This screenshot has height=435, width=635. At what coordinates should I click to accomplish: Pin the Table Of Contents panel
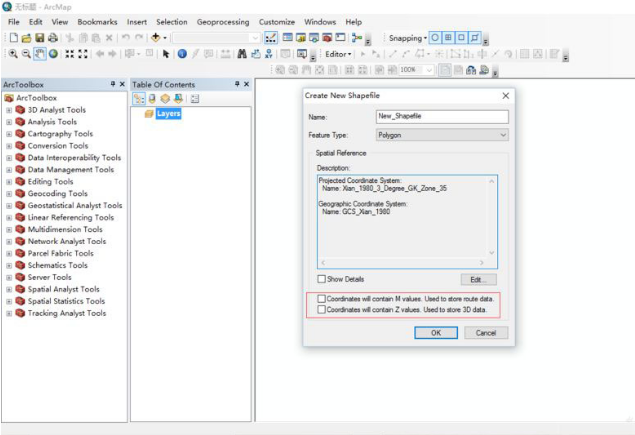(x=237, y=84)
